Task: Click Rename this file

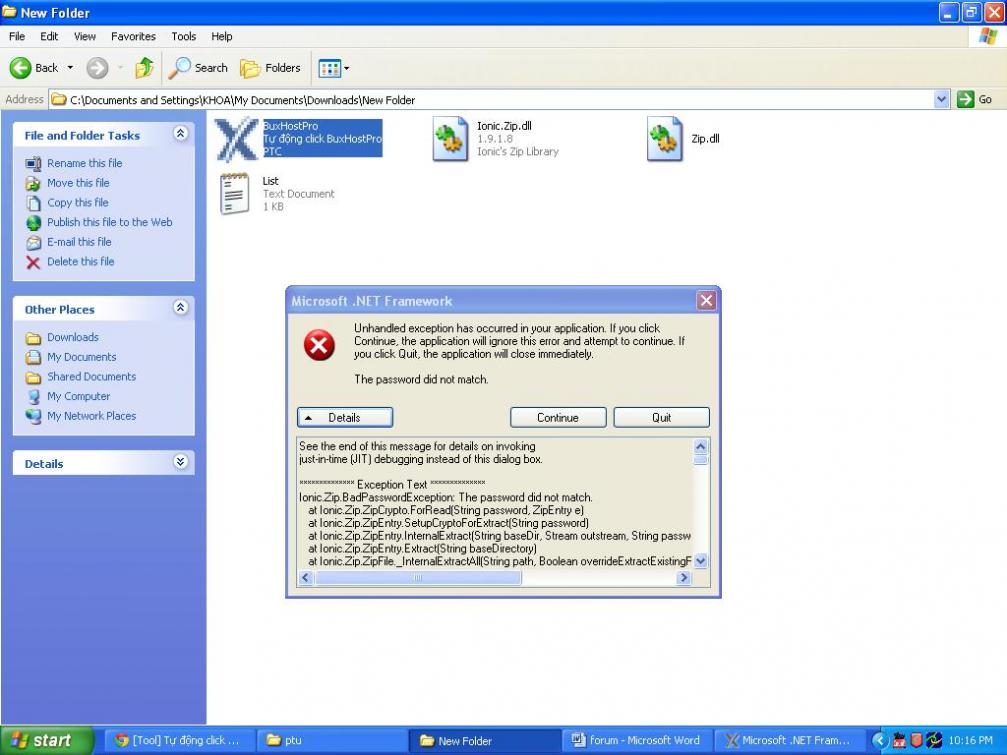Action: [84, 163]
